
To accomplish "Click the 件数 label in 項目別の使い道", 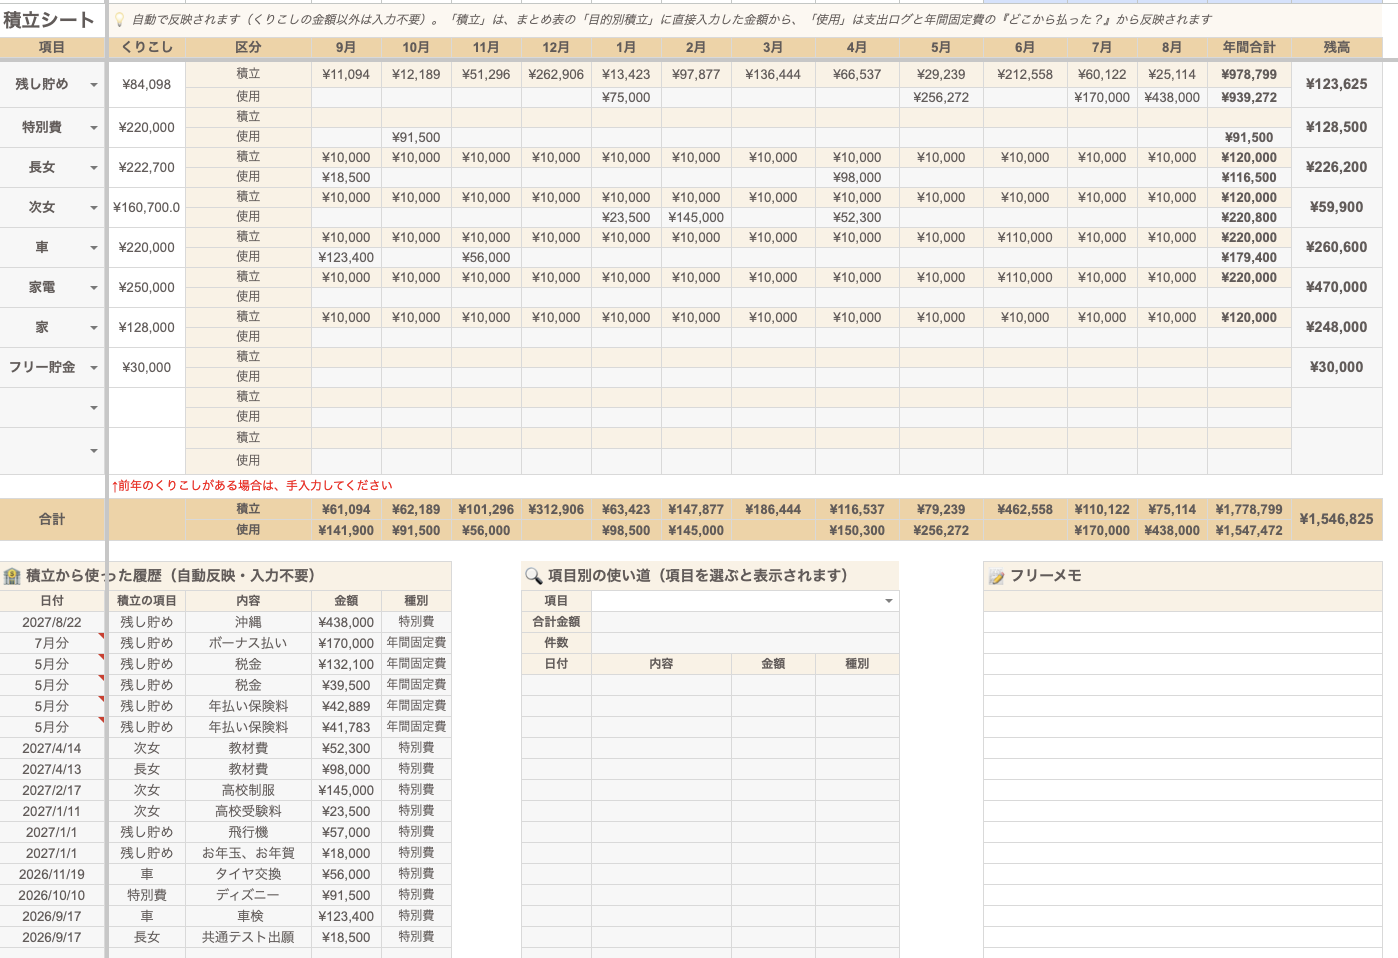I will pos(556,643).
